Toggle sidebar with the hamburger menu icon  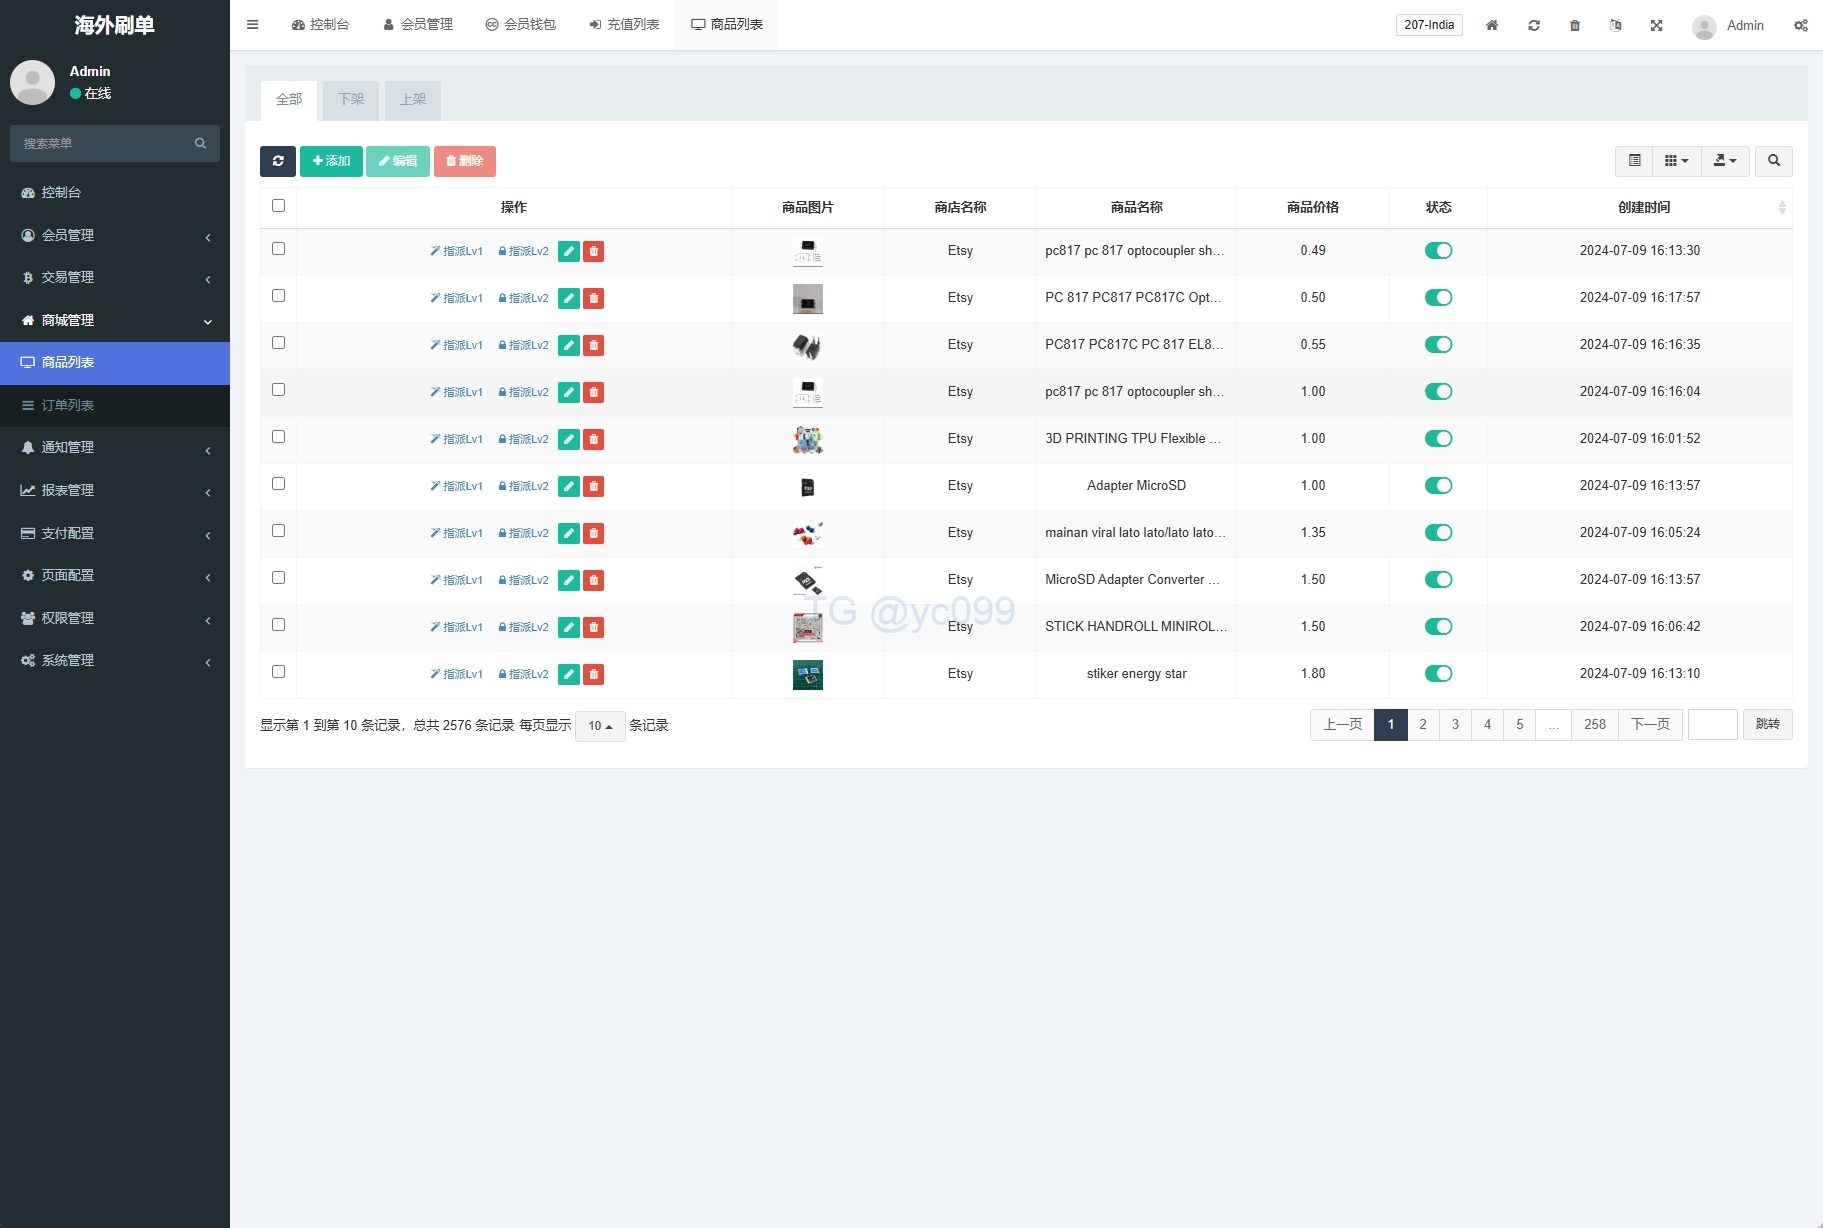point(252,25)
